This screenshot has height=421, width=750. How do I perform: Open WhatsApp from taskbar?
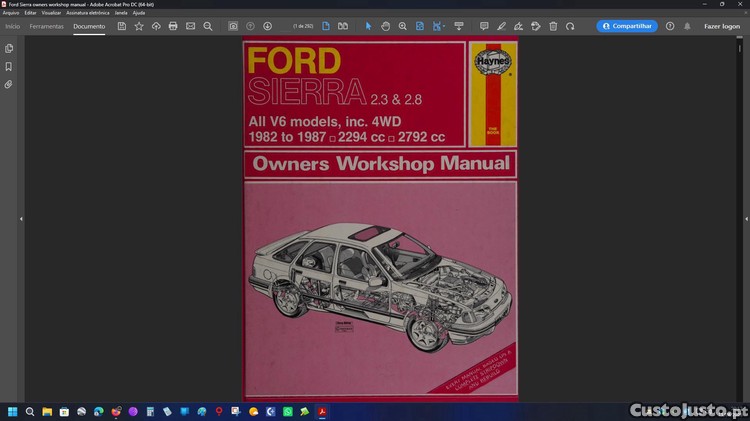pos(287,411)
